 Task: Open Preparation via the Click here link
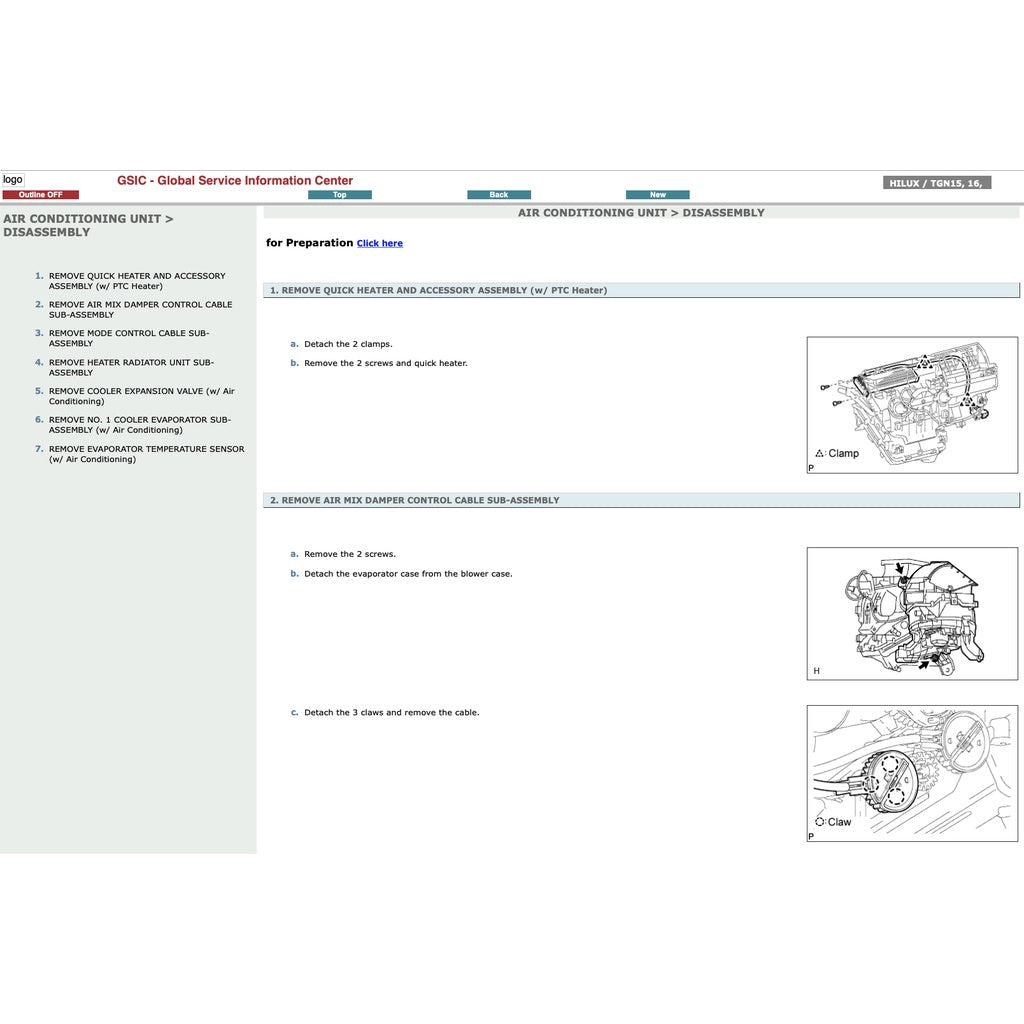[x=379, y=243]
